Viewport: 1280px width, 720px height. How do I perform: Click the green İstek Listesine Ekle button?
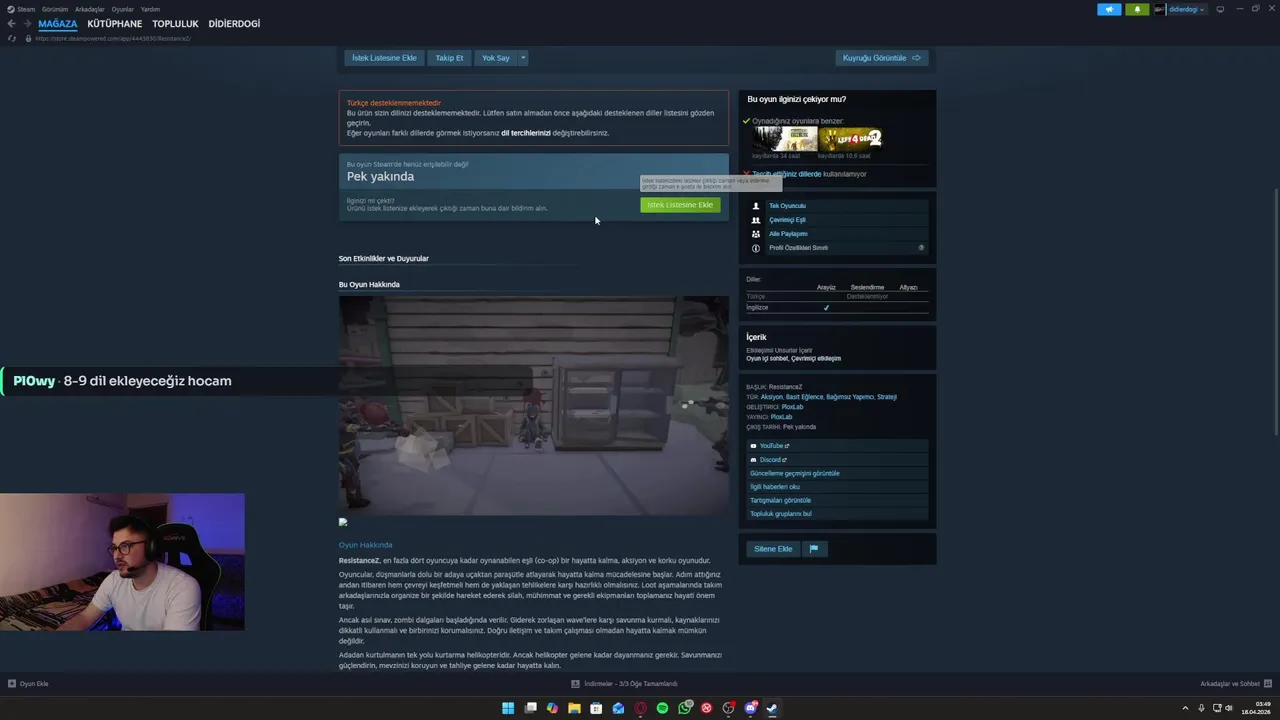pos(680,205)
